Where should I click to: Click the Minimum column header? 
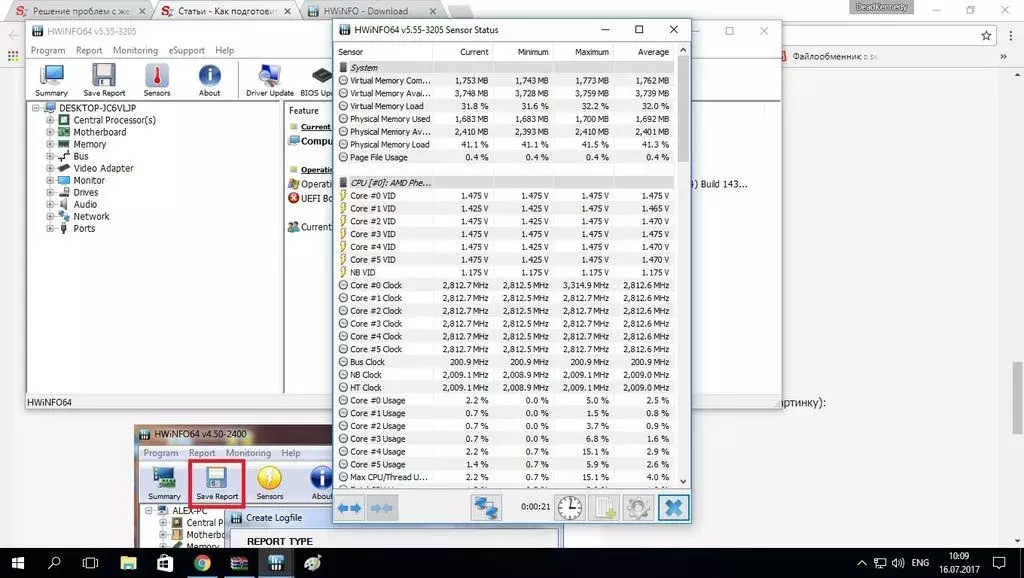pos(523,52)
